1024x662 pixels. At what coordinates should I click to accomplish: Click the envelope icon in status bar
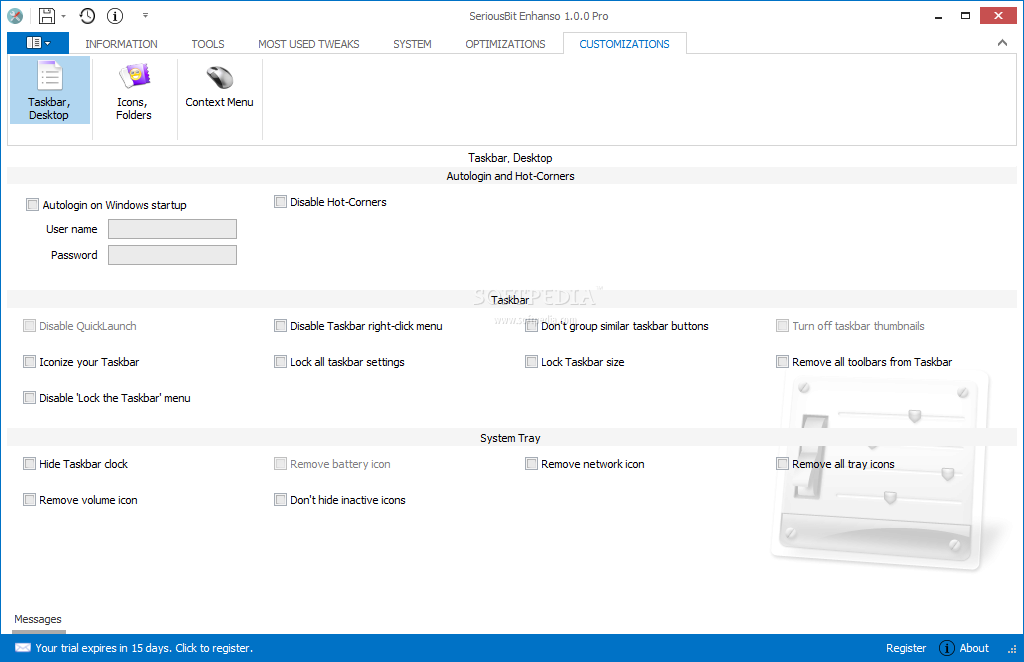click(x=23, y=648)
